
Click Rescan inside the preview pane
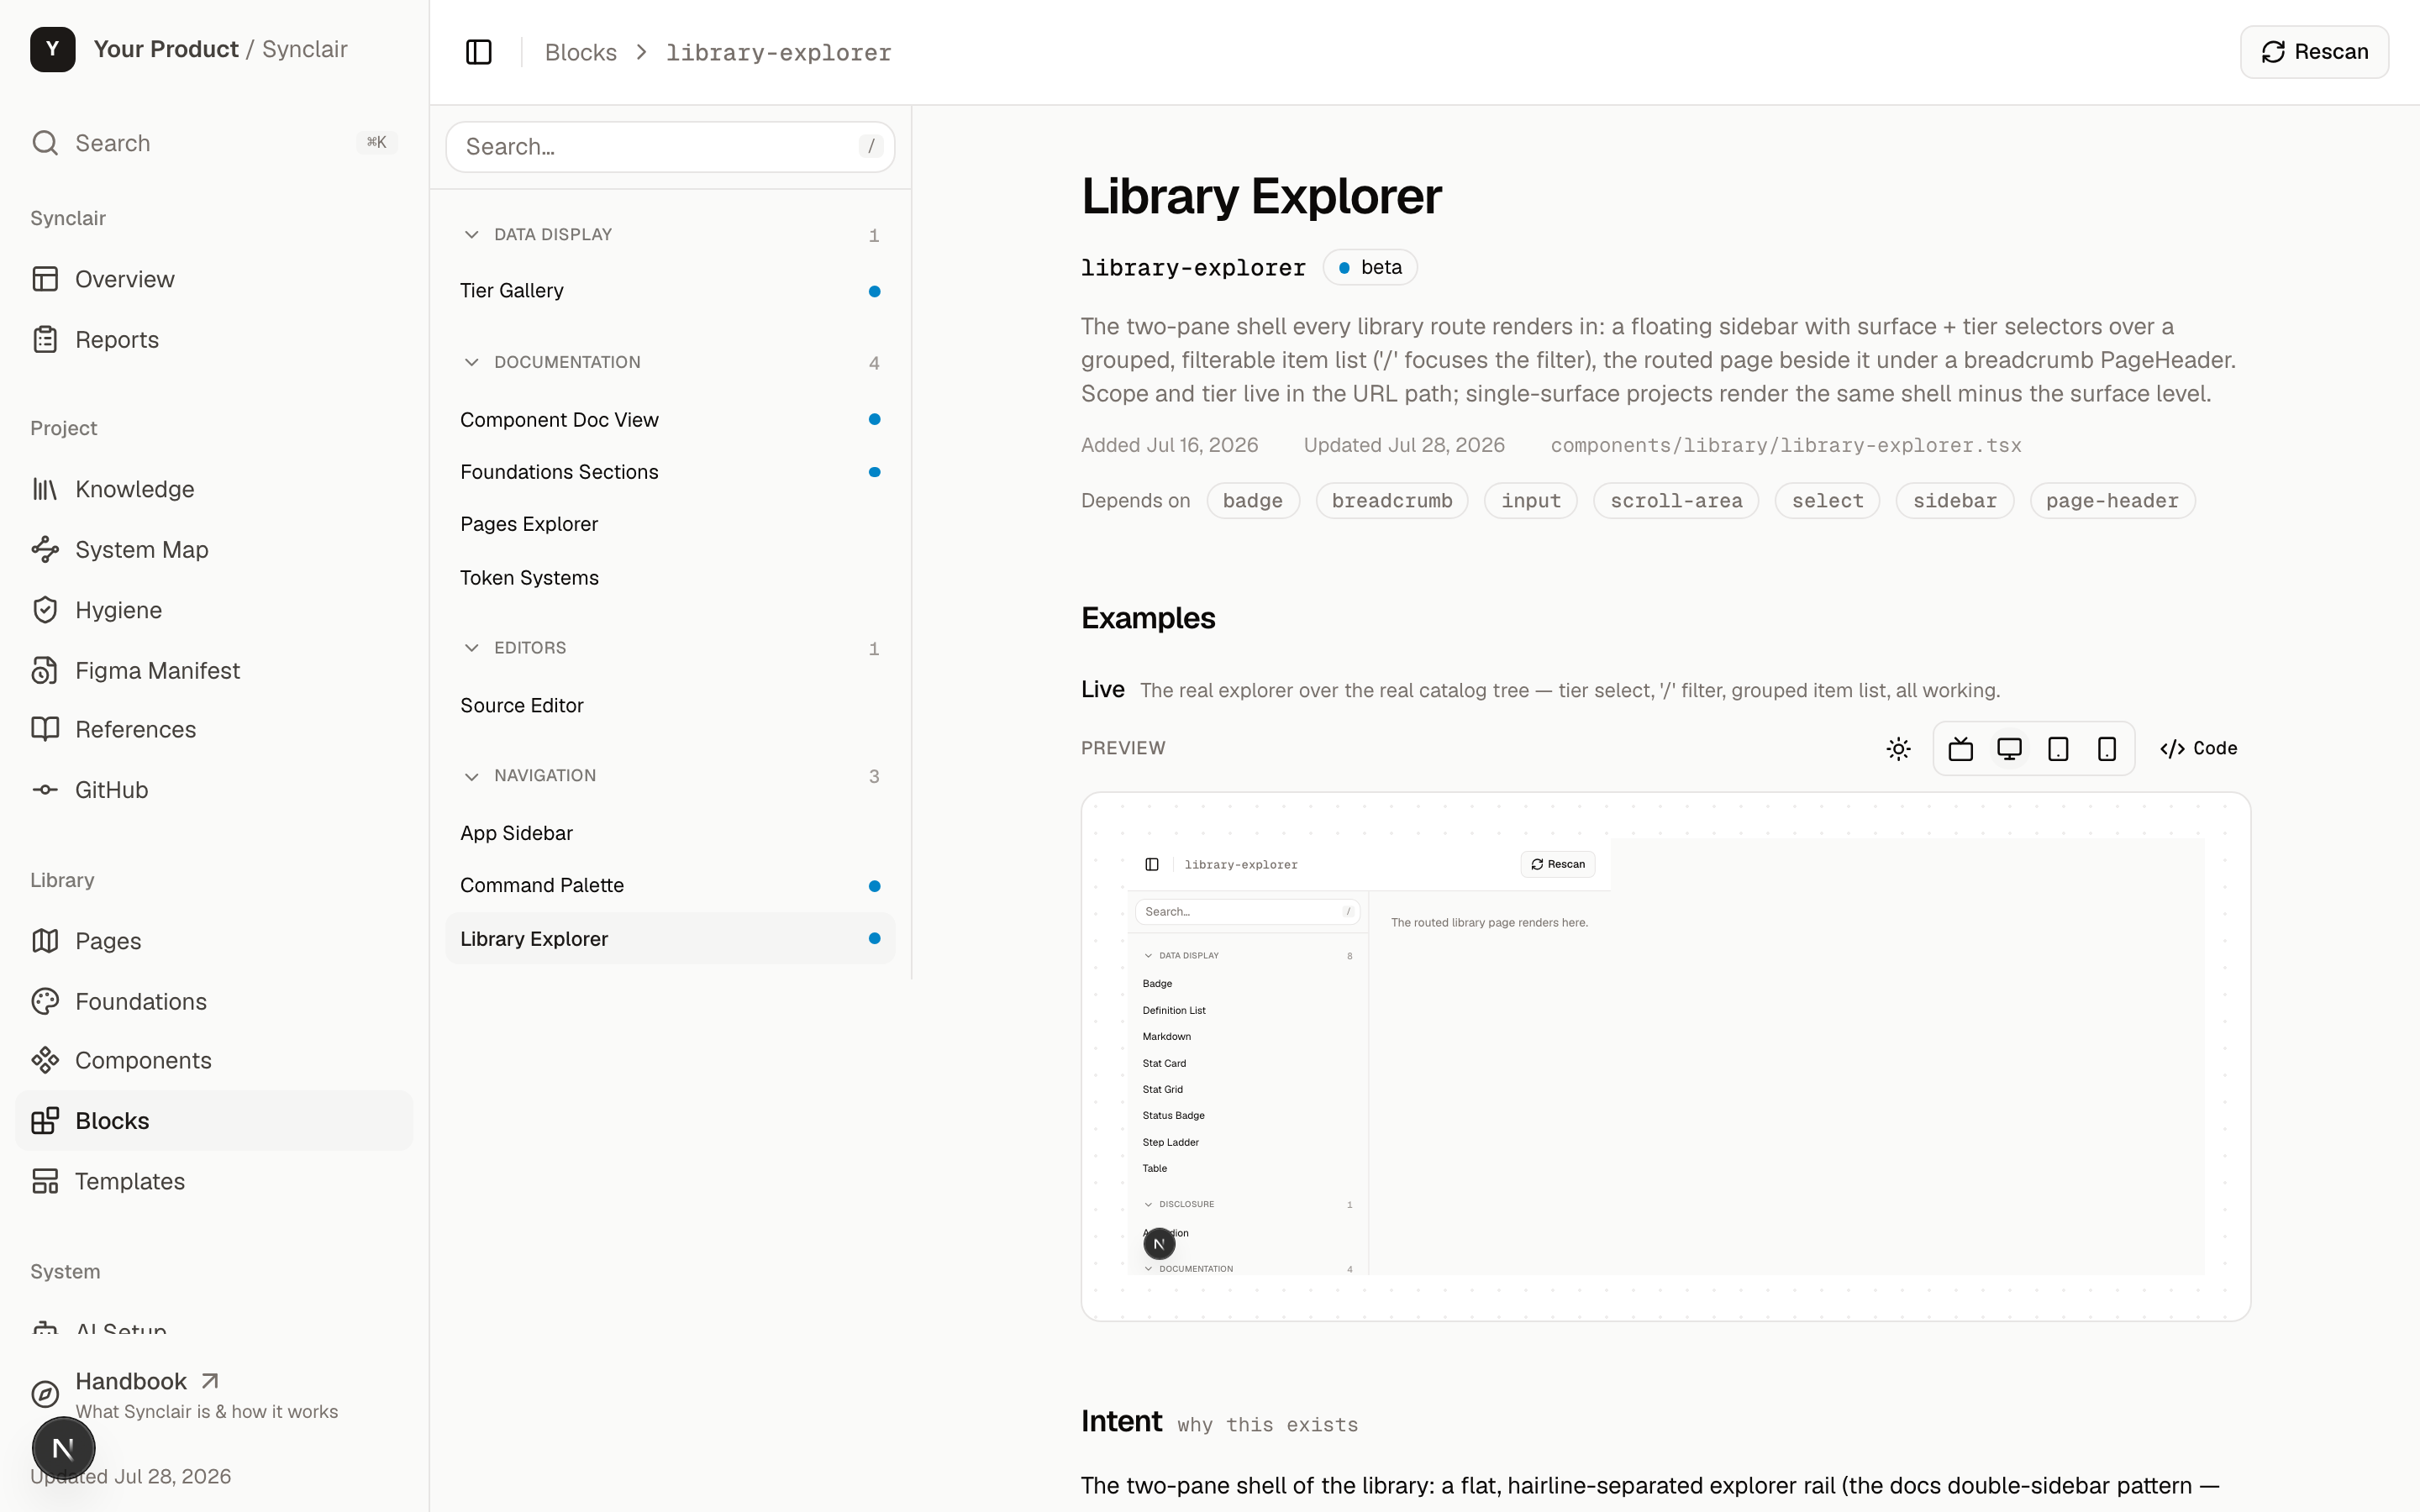pos(1558,865)
